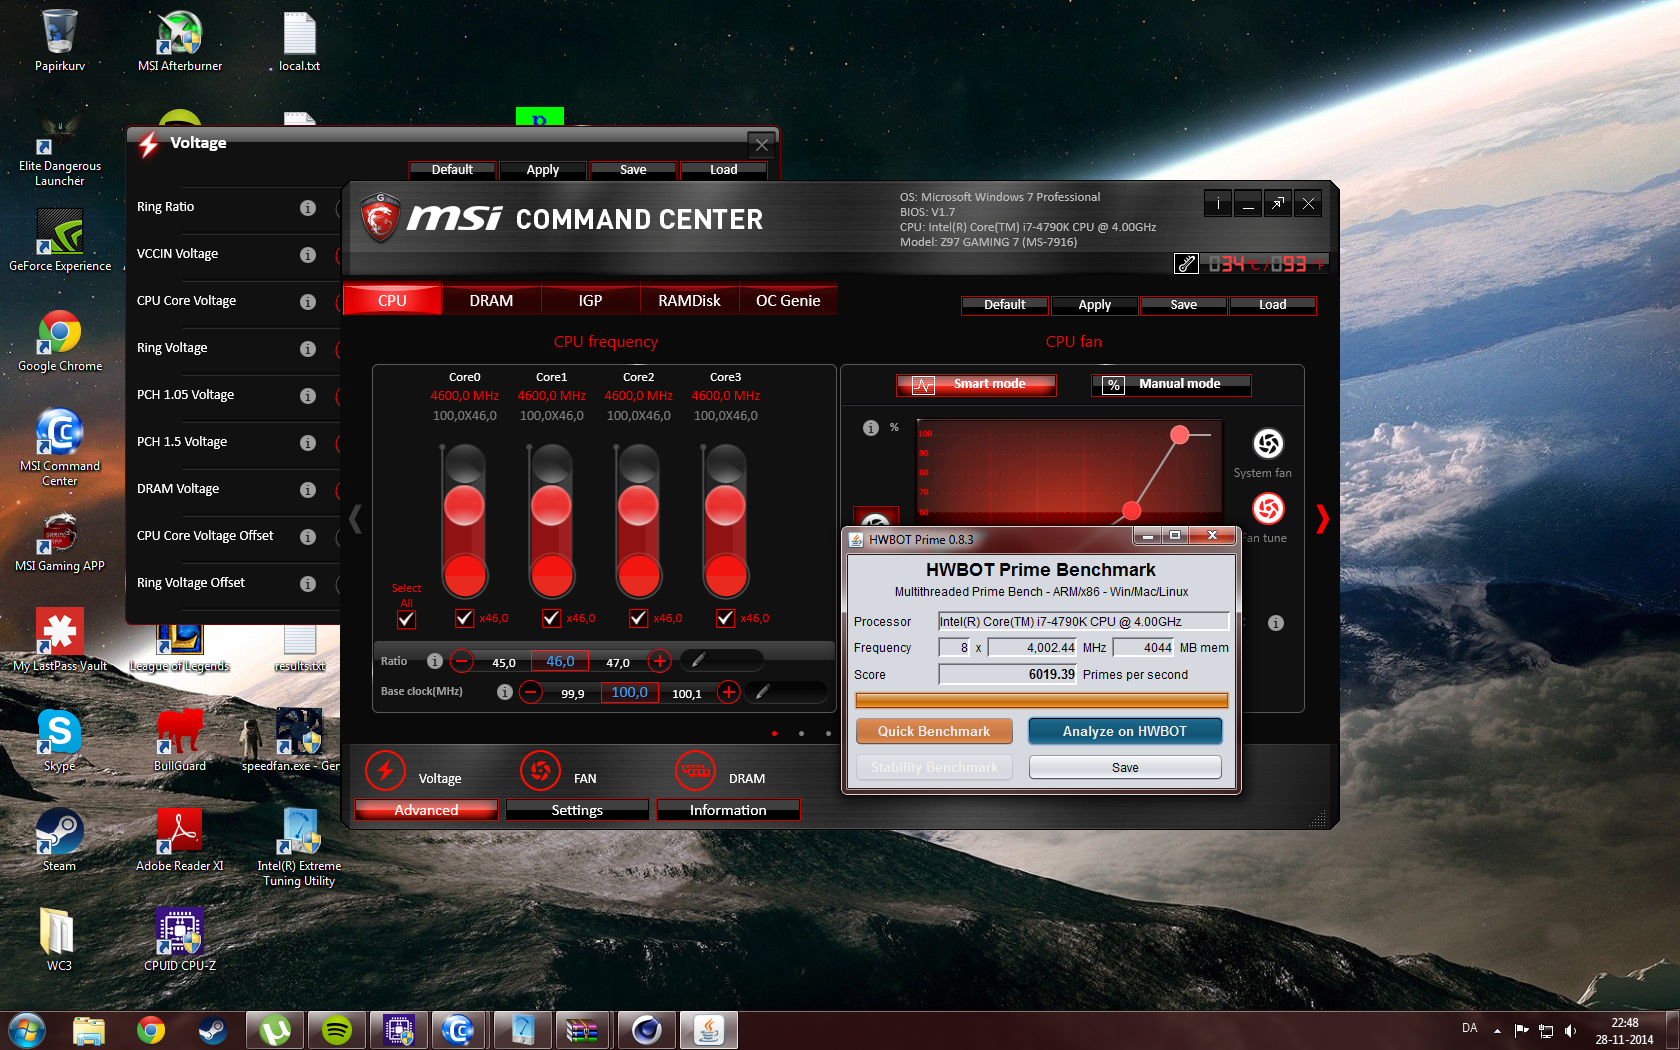
Task: Go to previous page with left chevron
Action: point(355,519)
